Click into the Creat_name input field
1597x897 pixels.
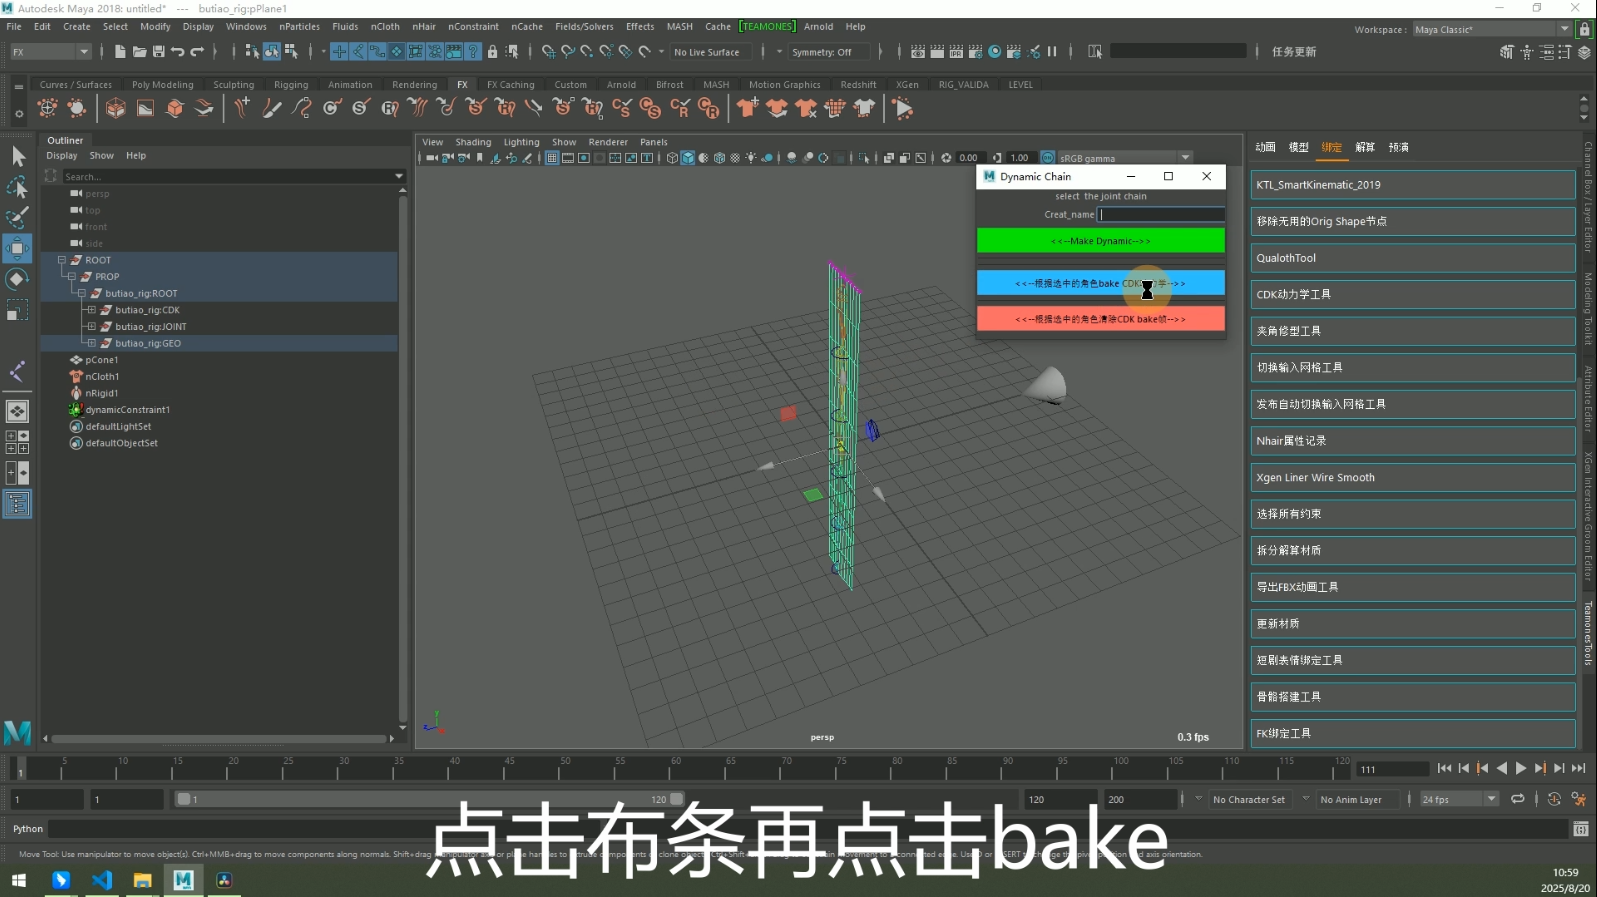(1161, 214)
